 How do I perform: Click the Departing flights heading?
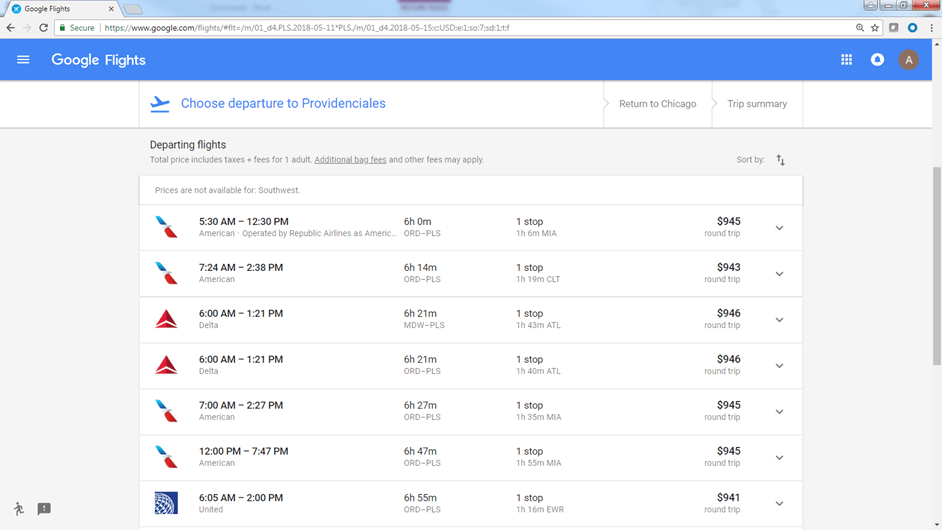pos(187,145)
